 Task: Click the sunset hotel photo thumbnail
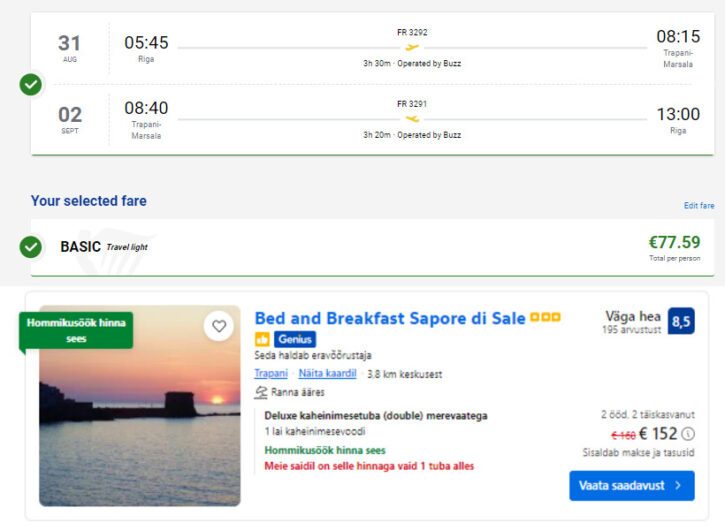[x=140, y=406]
